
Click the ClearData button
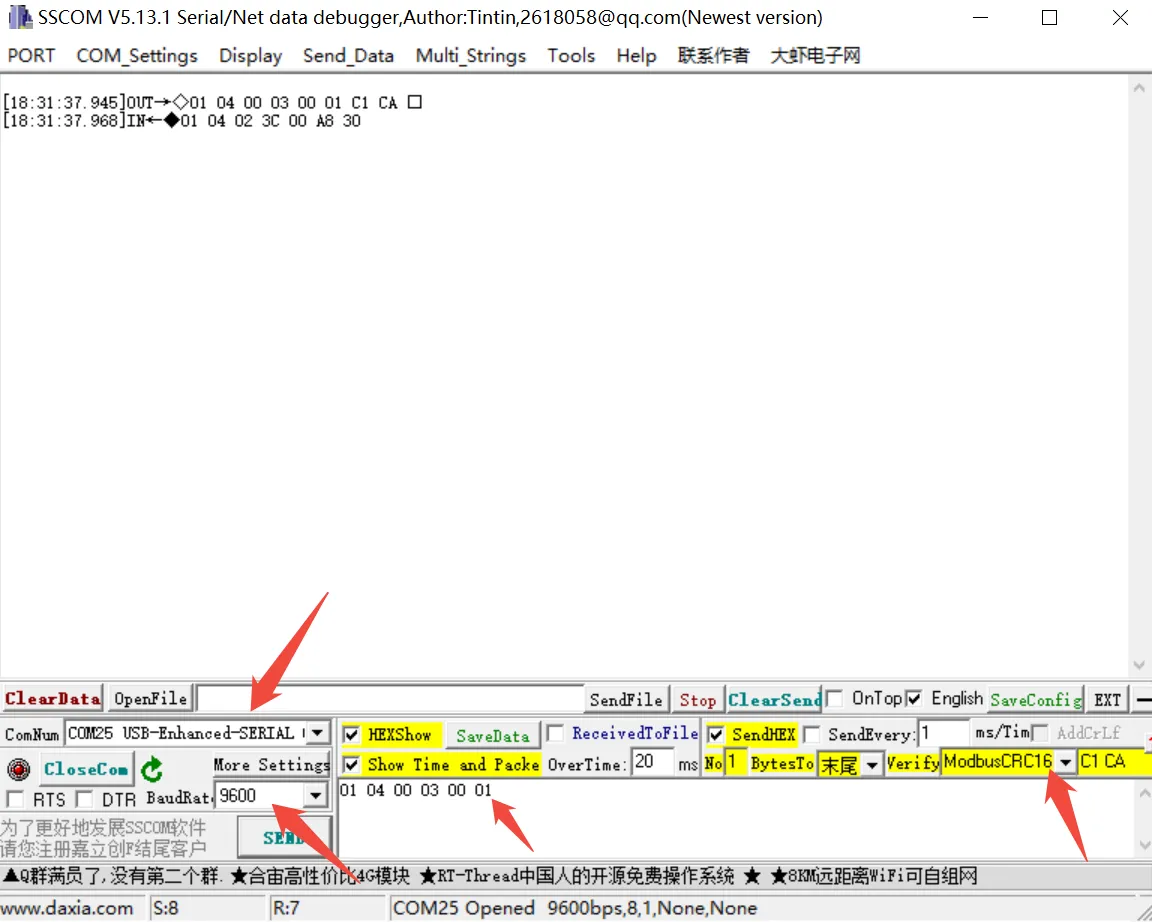[52, 699]
